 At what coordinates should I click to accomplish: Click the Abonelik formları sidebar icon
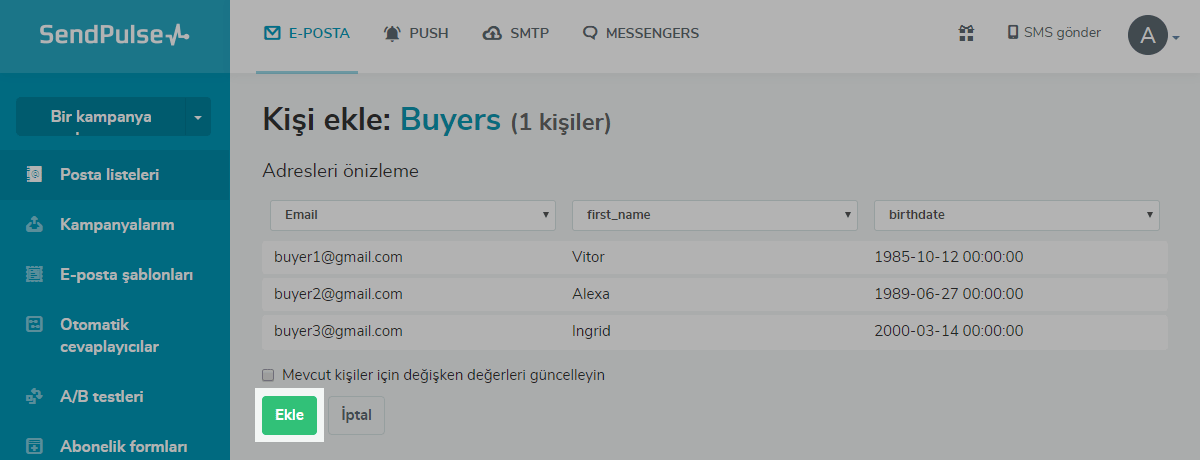click(x=34, y=446)
